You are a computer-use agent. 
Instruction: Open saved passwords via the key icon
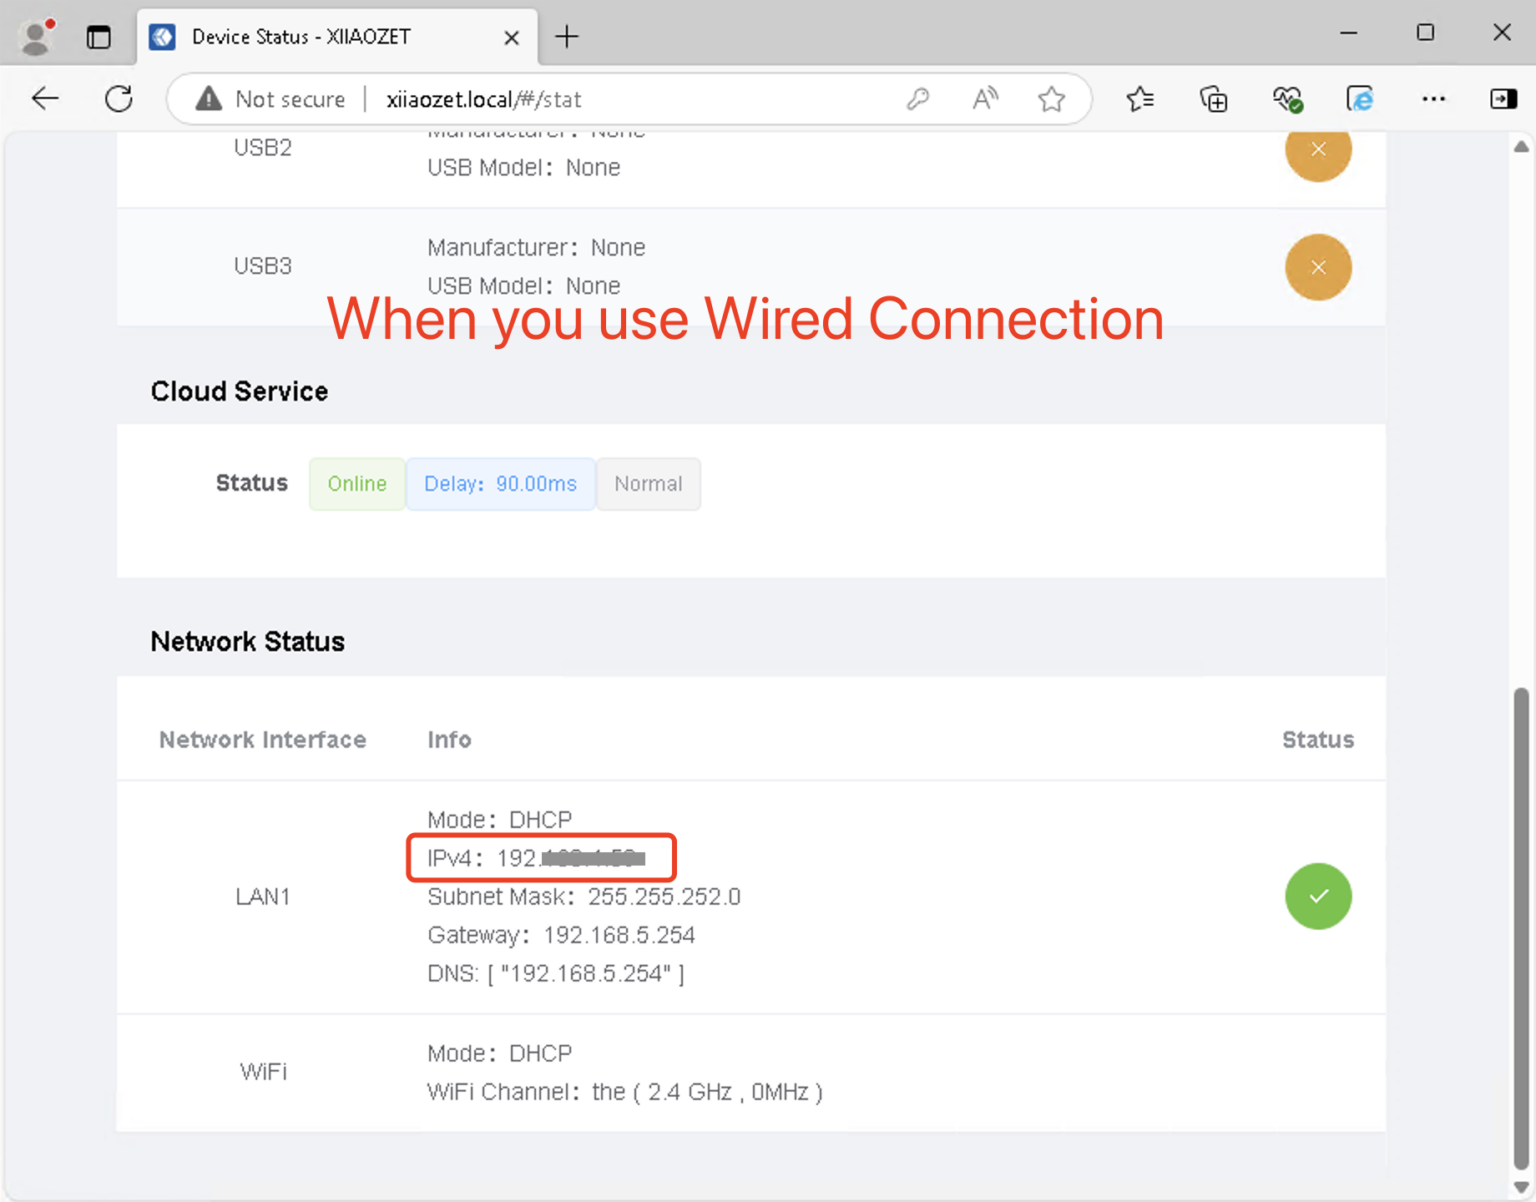918,98
